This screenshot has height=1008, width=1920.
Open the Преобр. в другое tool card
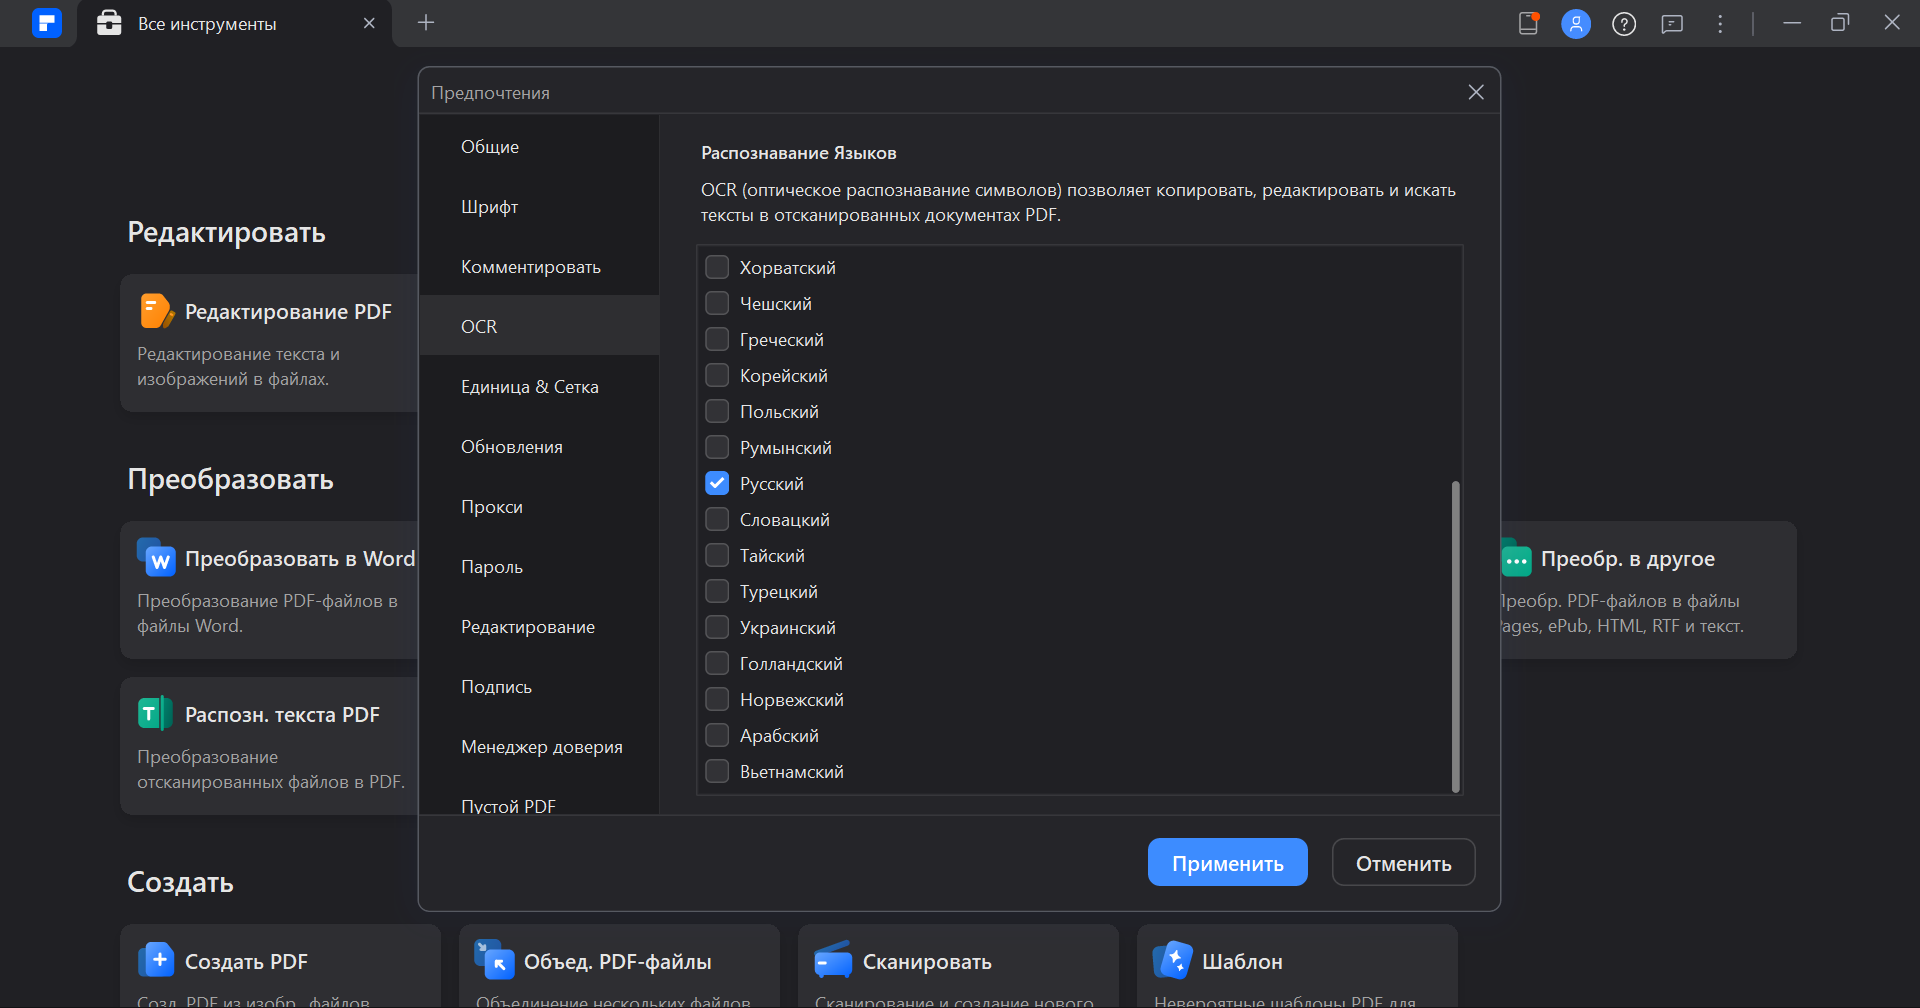pyautogui.click(x=1648, y=589)
